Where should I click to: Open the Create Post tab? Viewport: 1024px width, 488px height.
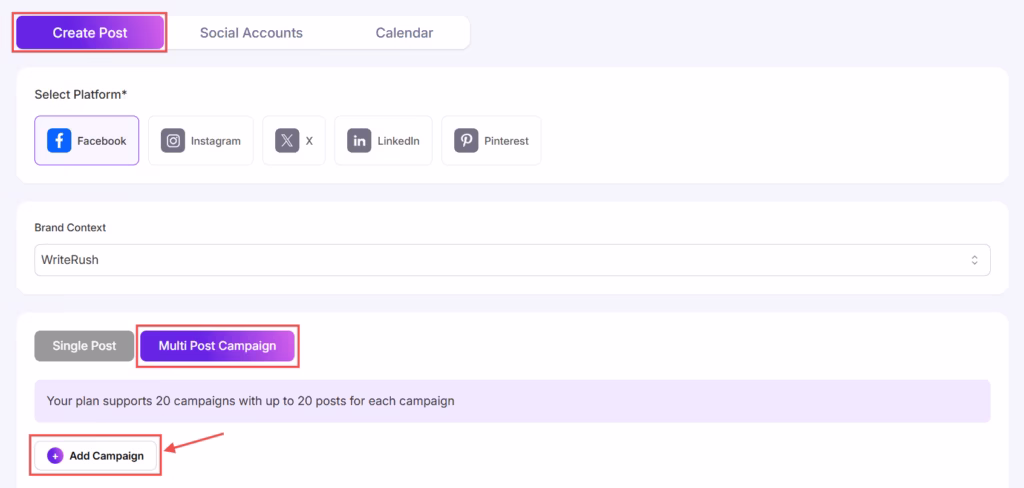(89, 33)
